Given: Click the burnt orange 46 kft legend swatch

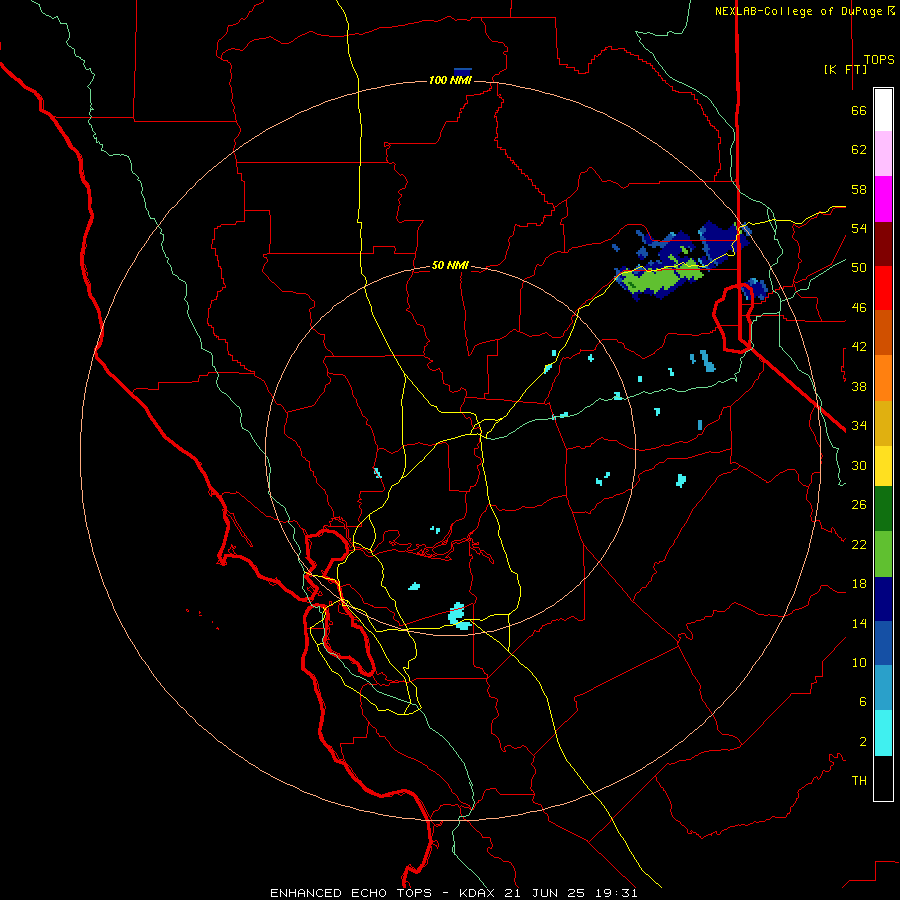Looking at the screenshot, I should pos(883,333).
